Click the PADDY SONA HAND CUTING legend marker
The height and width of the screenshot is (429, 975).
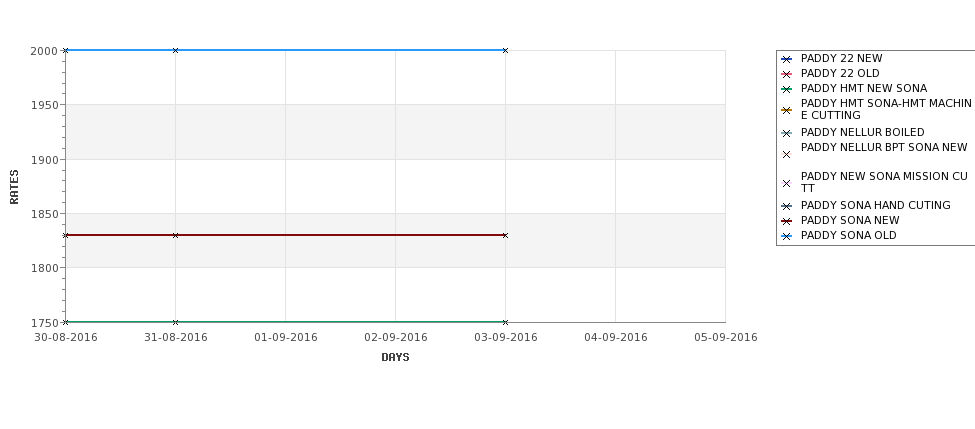[x=786, y=206]
